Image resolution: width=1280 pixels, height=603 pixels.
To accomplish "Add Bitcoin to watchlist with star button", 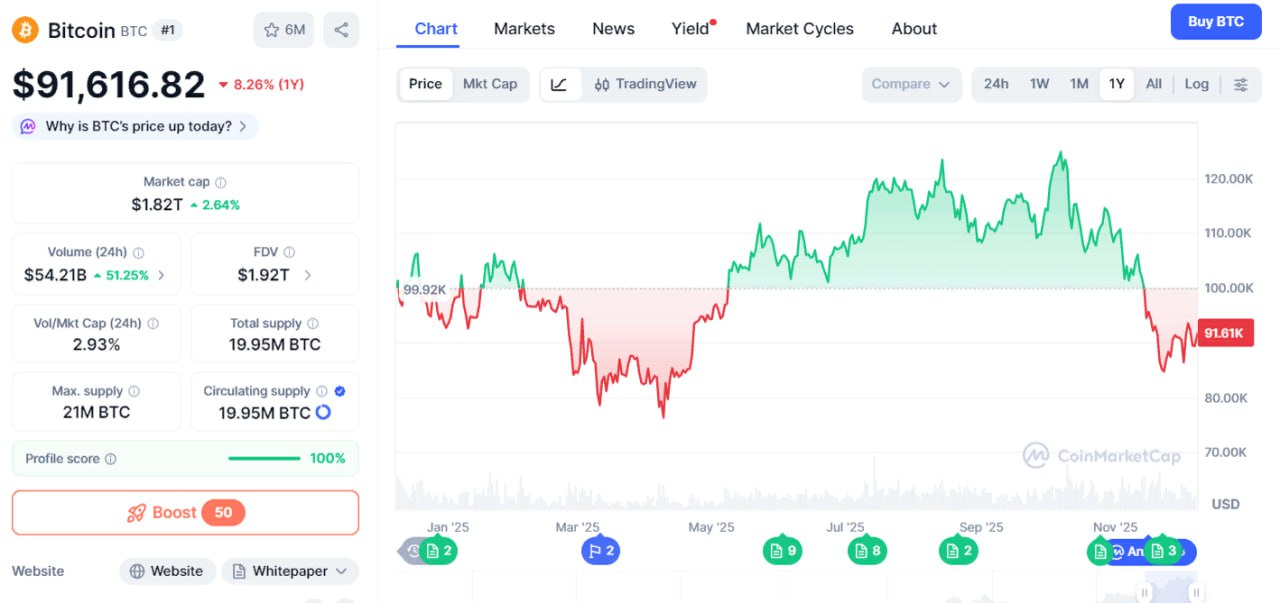I will [284, 30].
